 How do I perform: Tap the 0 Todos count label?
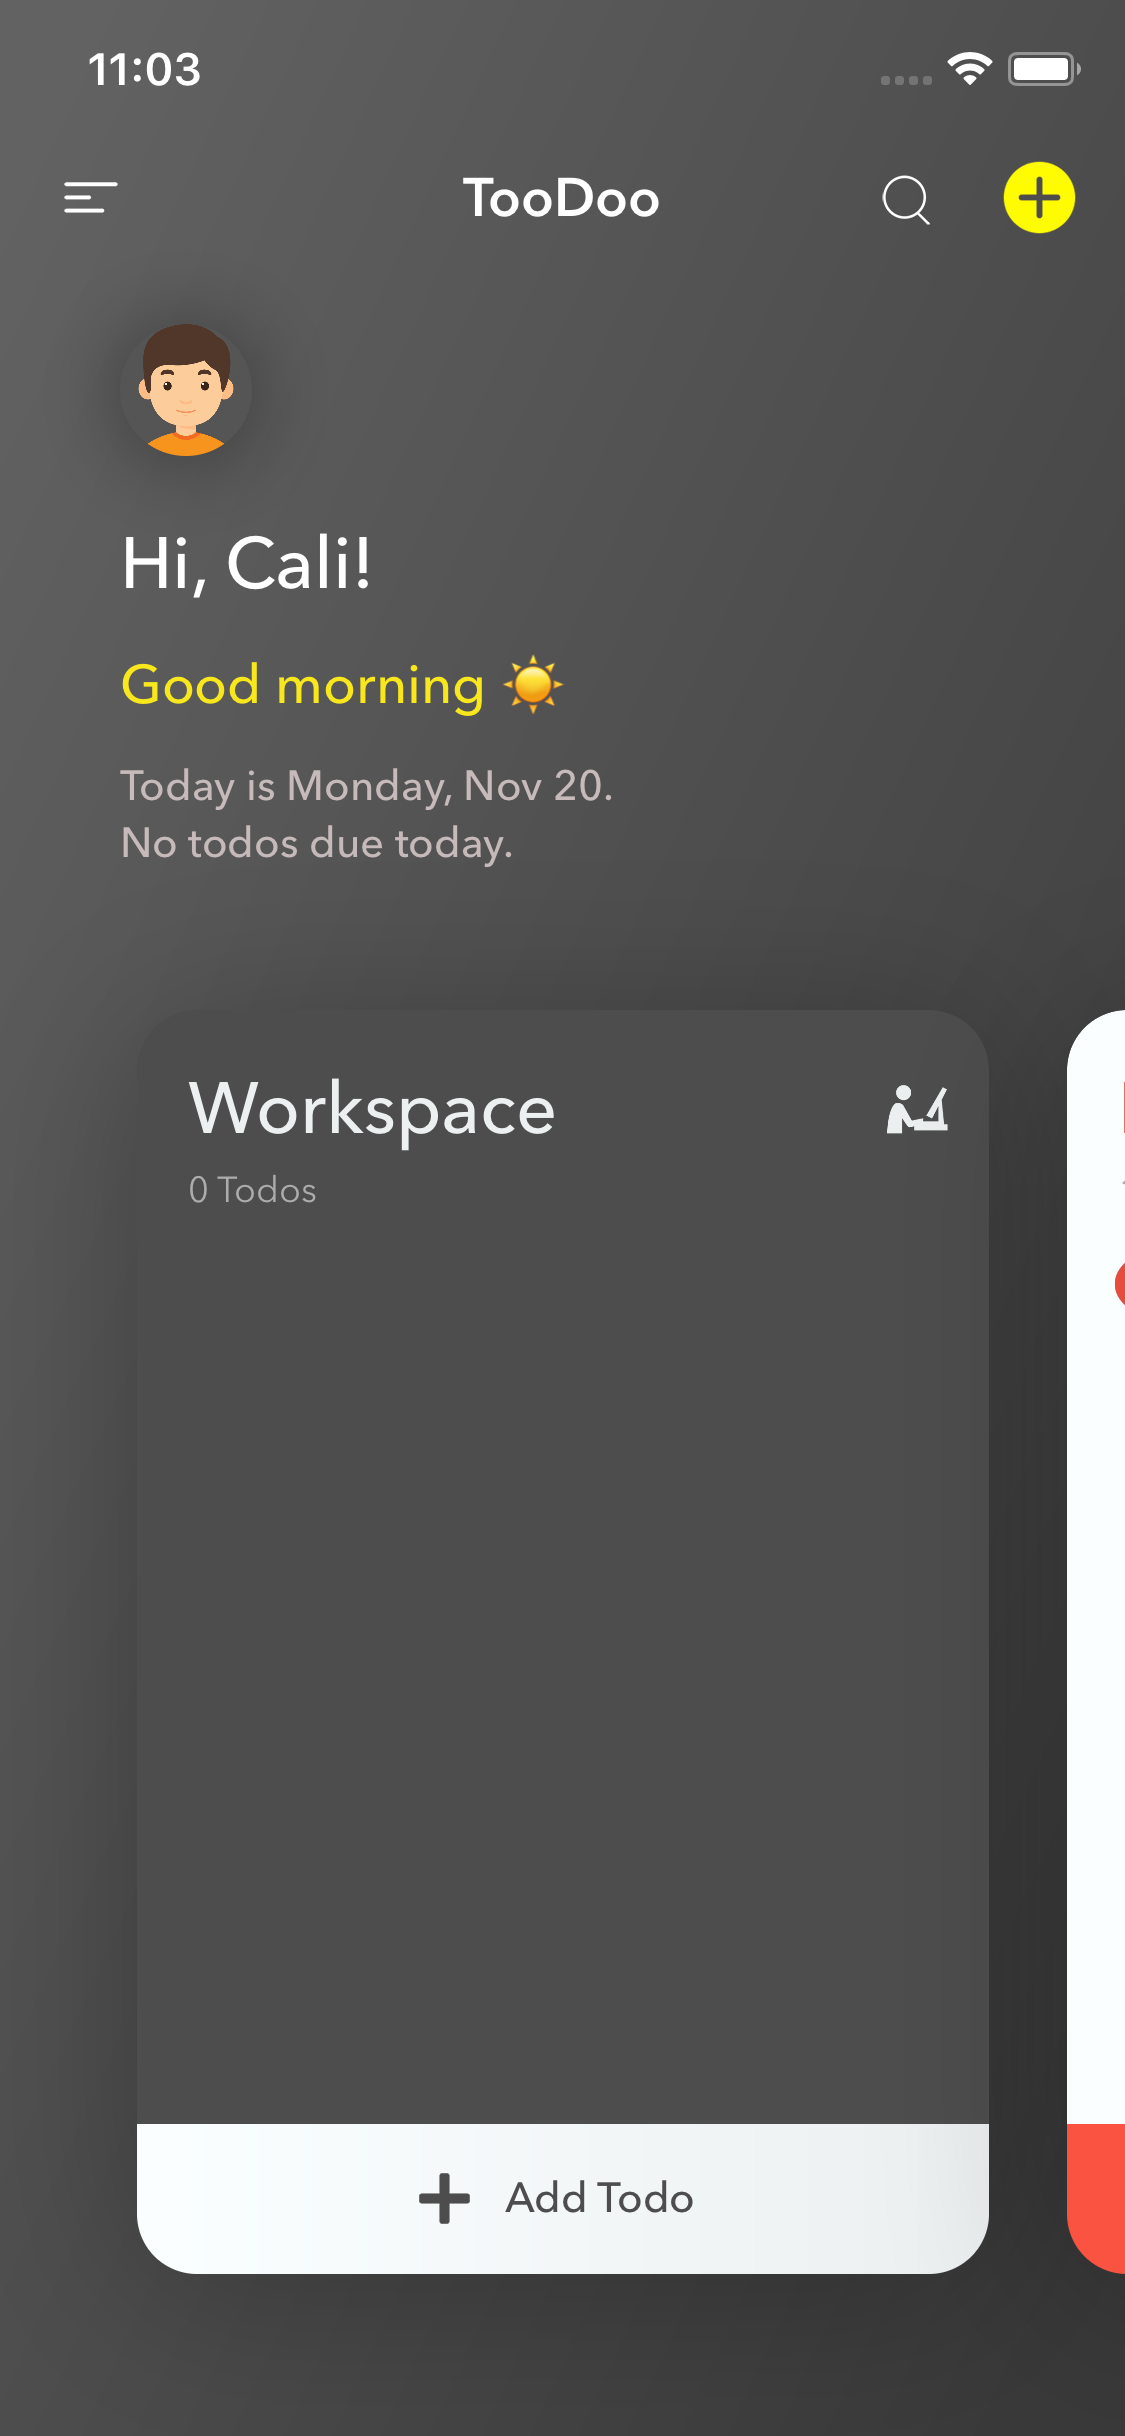coord(253,1190)
